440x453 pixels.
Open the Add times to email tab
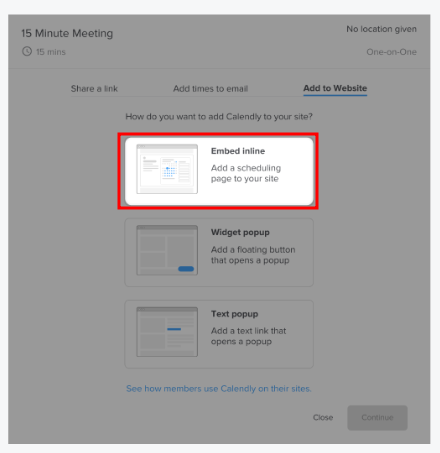210,89
